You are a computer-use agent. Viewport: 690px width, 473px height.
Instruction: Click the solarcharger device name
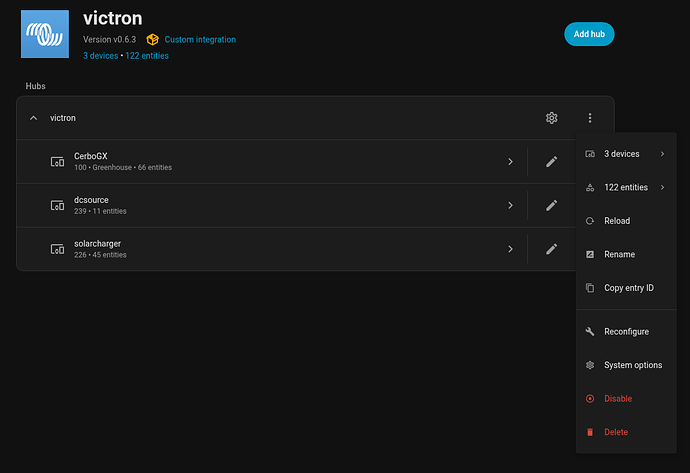(x=97, y=244)
